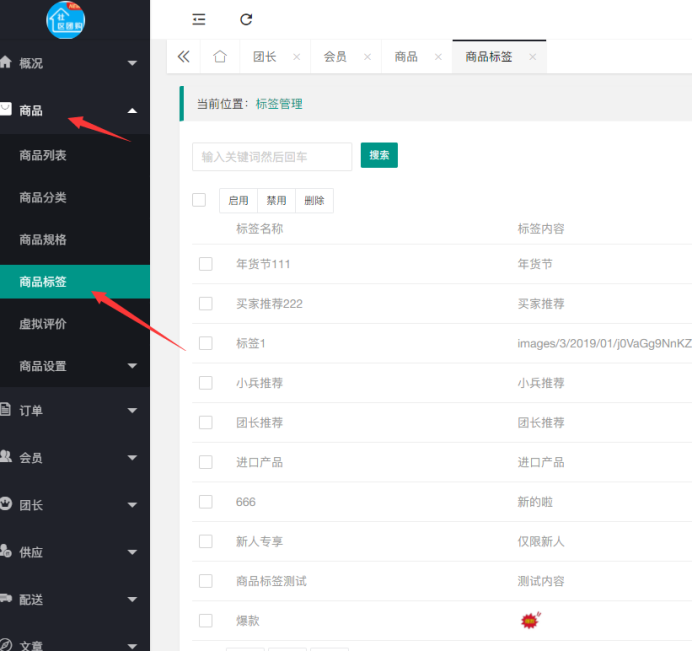Focus the keyword search input field
This screenshot has height=651, width=693.
pos(271,156)
